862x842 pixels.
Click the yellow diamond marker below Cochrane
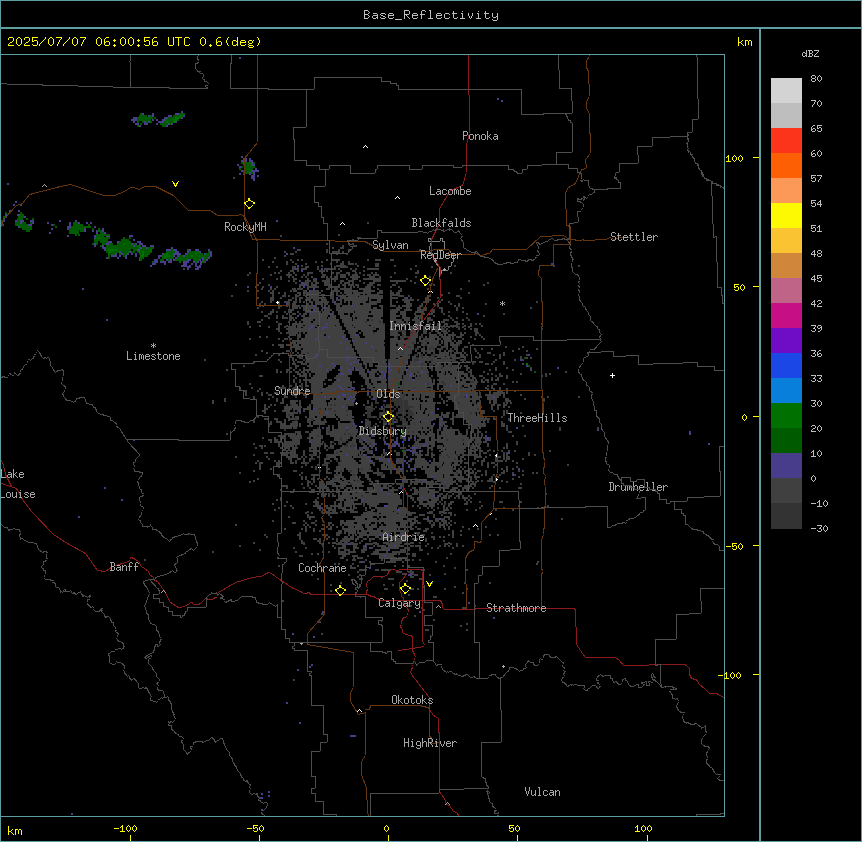tap(340, 590)
